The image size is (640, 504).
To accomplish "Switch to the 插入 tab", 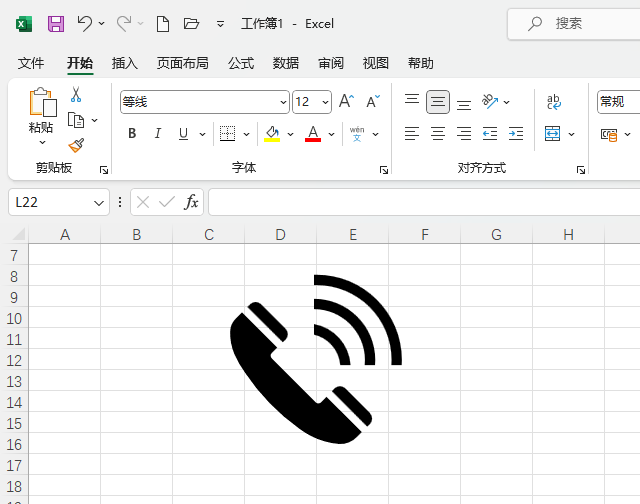I will pos(124,63).
